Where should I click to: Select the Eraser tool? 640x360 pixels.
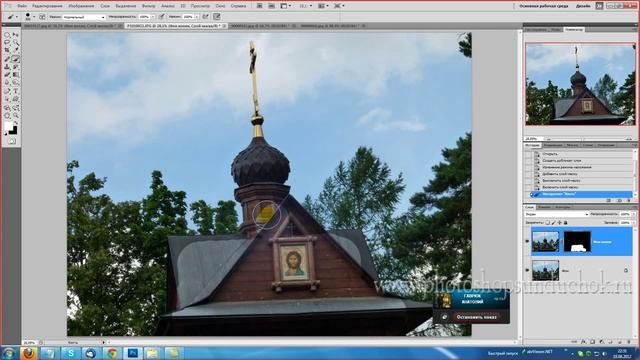(x=7, y=74)
